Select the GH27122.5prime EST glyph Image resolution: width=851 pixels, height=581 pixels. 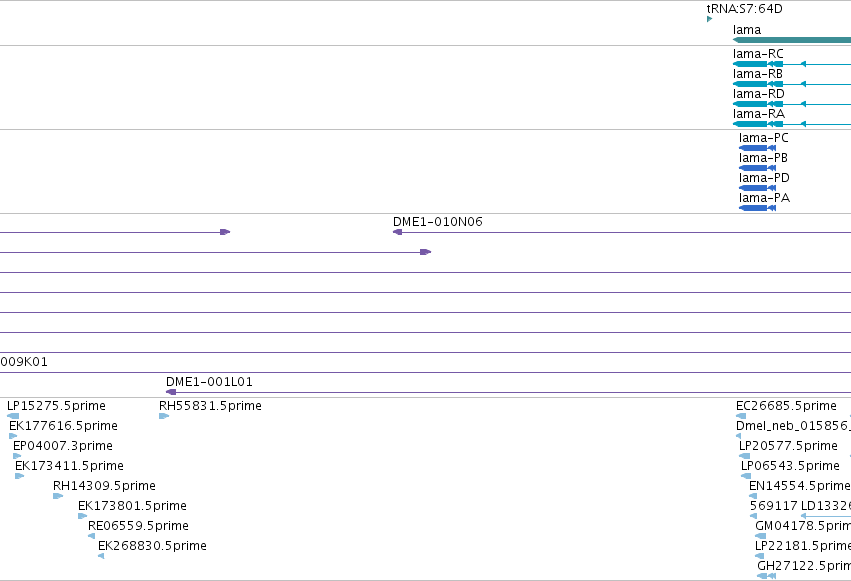click(x=766, y=576)
